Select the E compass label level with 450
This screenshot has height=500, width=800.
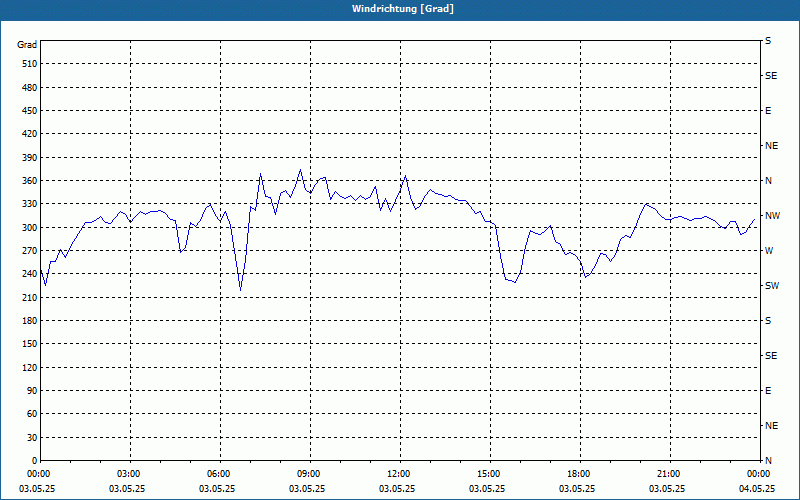[768, 111]
